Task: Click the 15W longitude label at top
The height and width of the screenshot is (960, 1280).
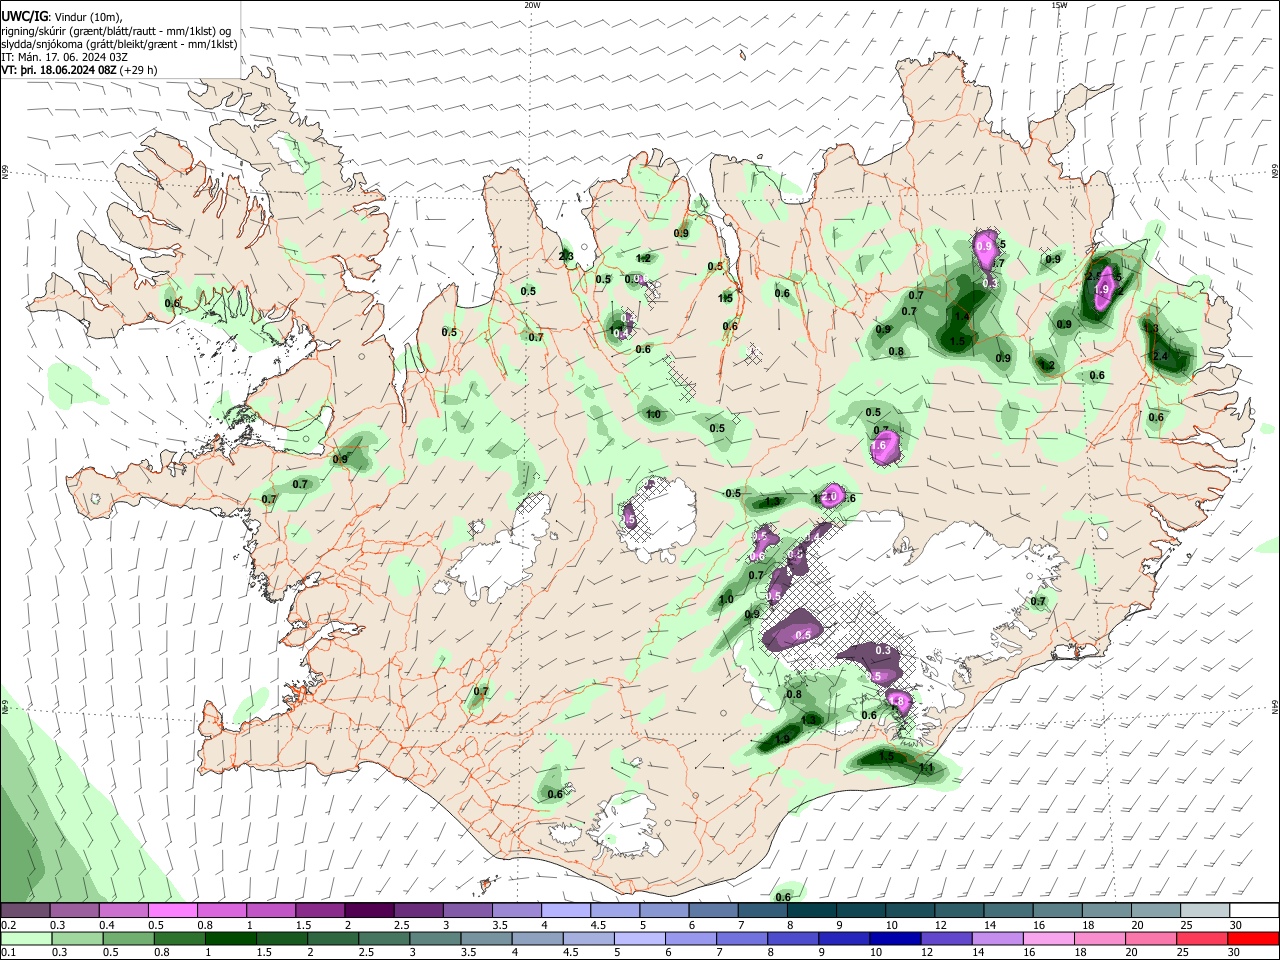Action: [1059, 5]
